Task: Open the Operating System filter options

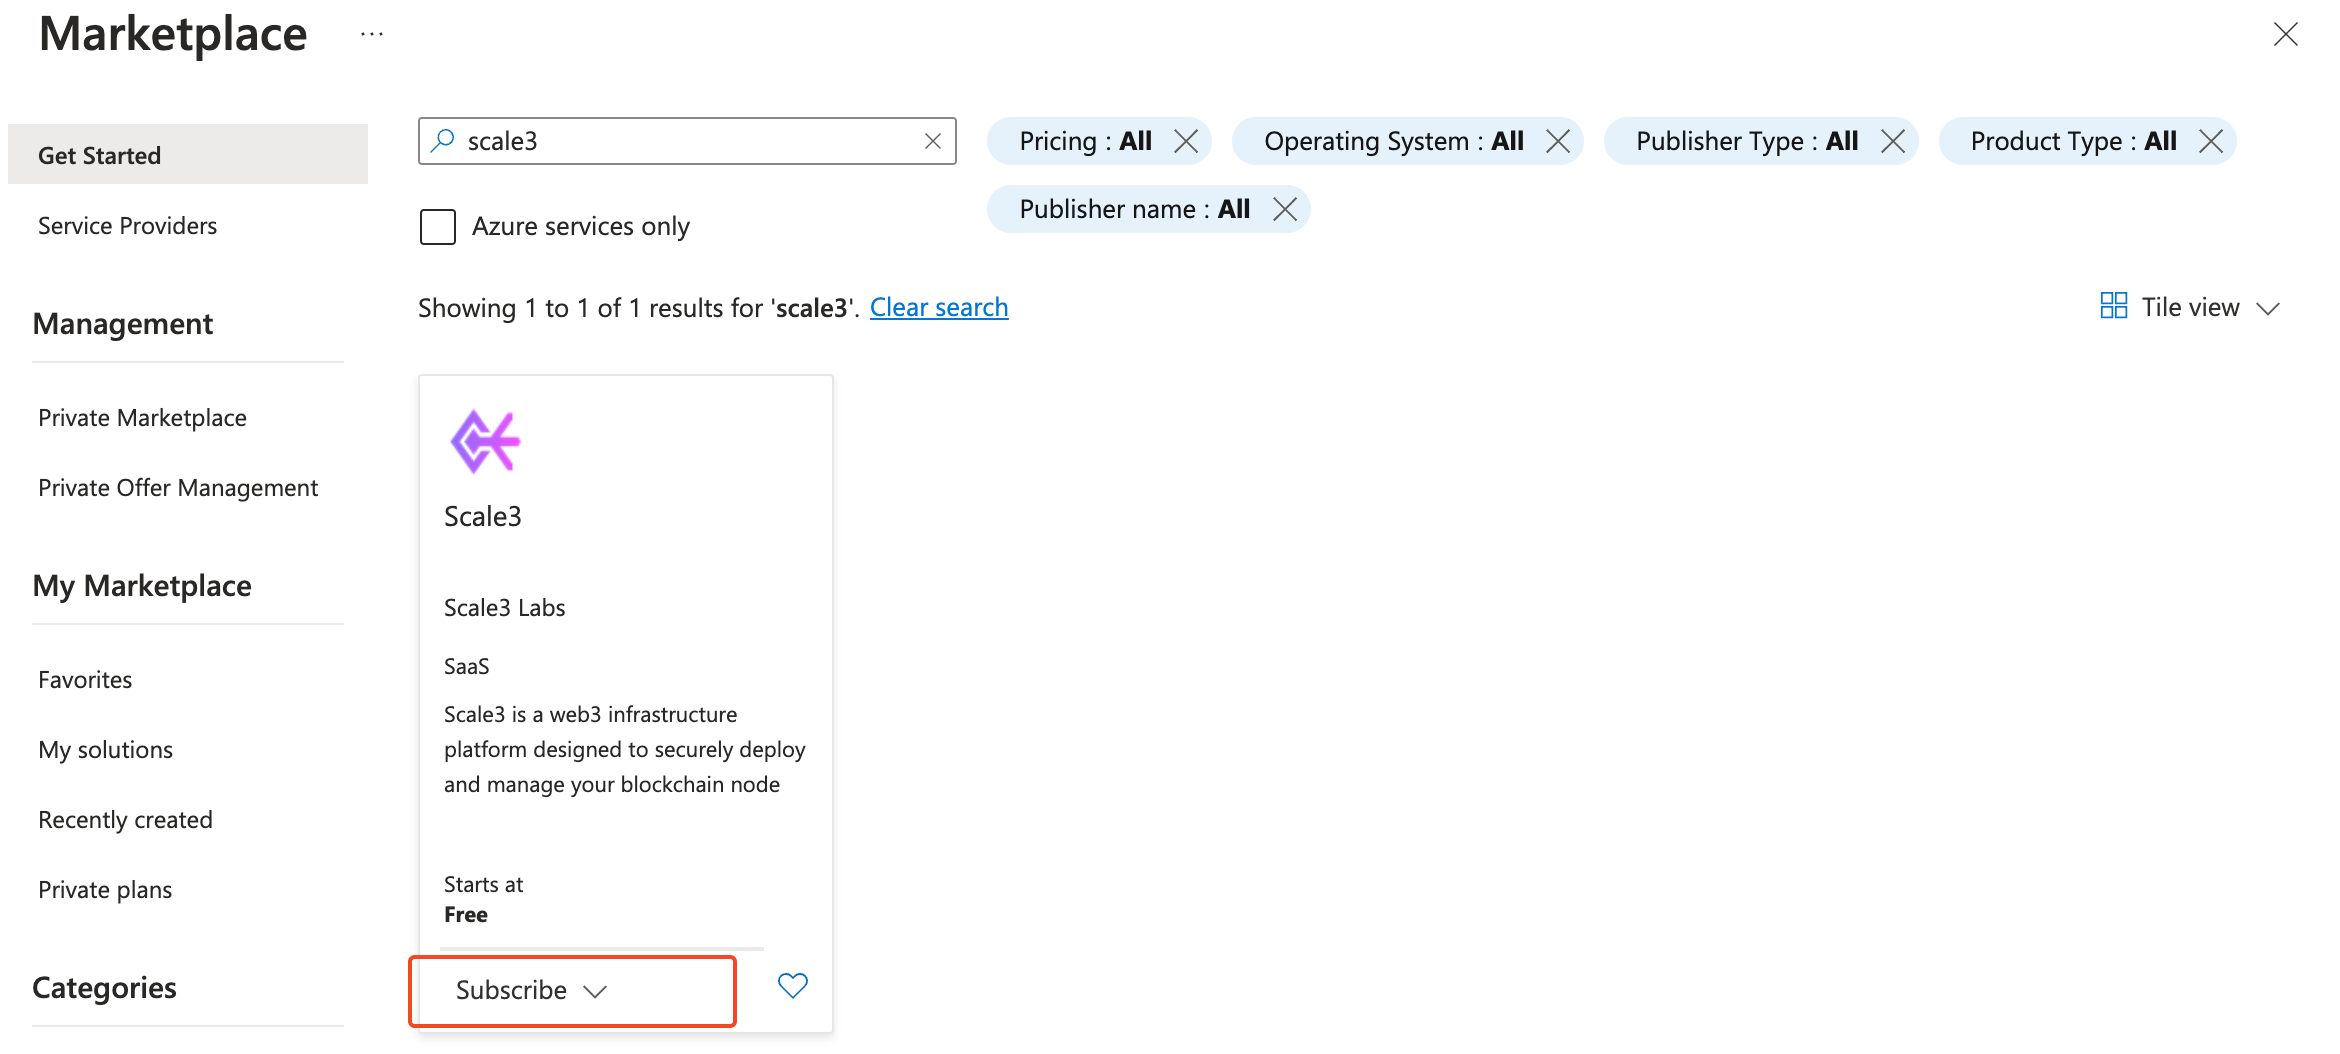Action: coord(1393,141)
